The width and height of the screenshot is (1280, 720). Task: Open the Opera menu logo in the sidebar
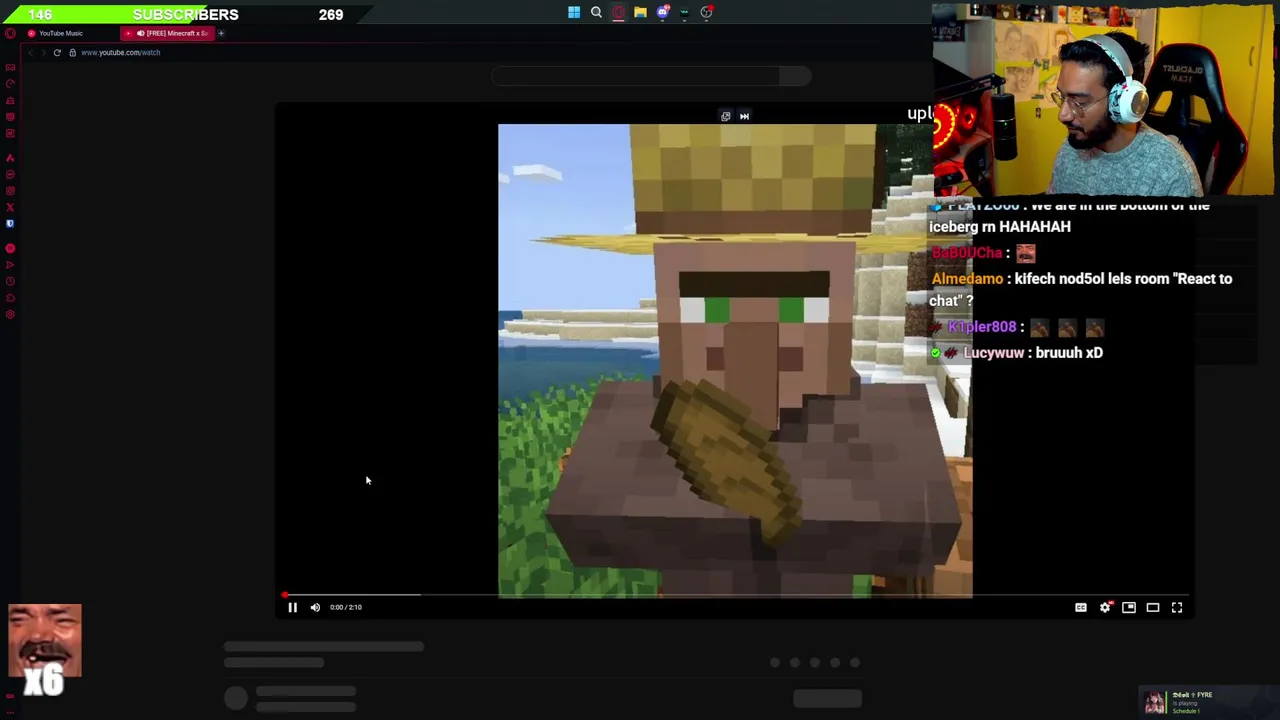pos(10,33)
